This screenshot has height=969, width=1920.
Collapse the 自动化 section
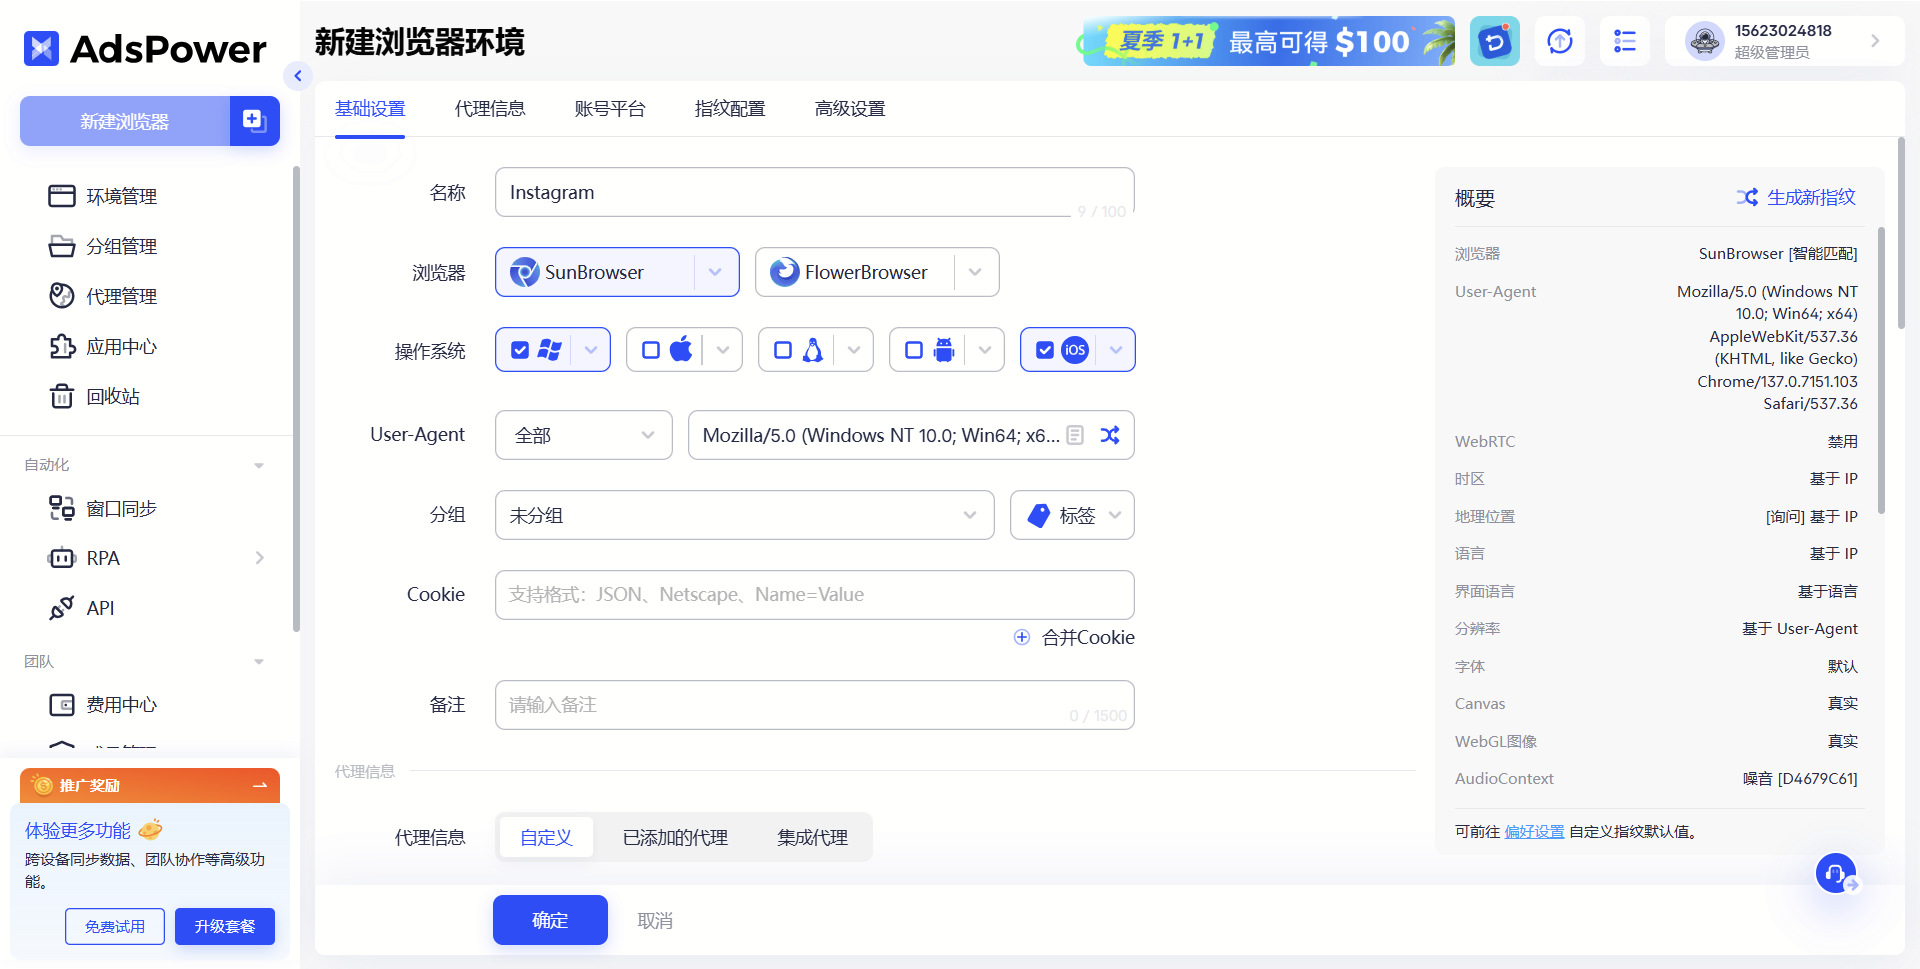click(x=259, y=465)
